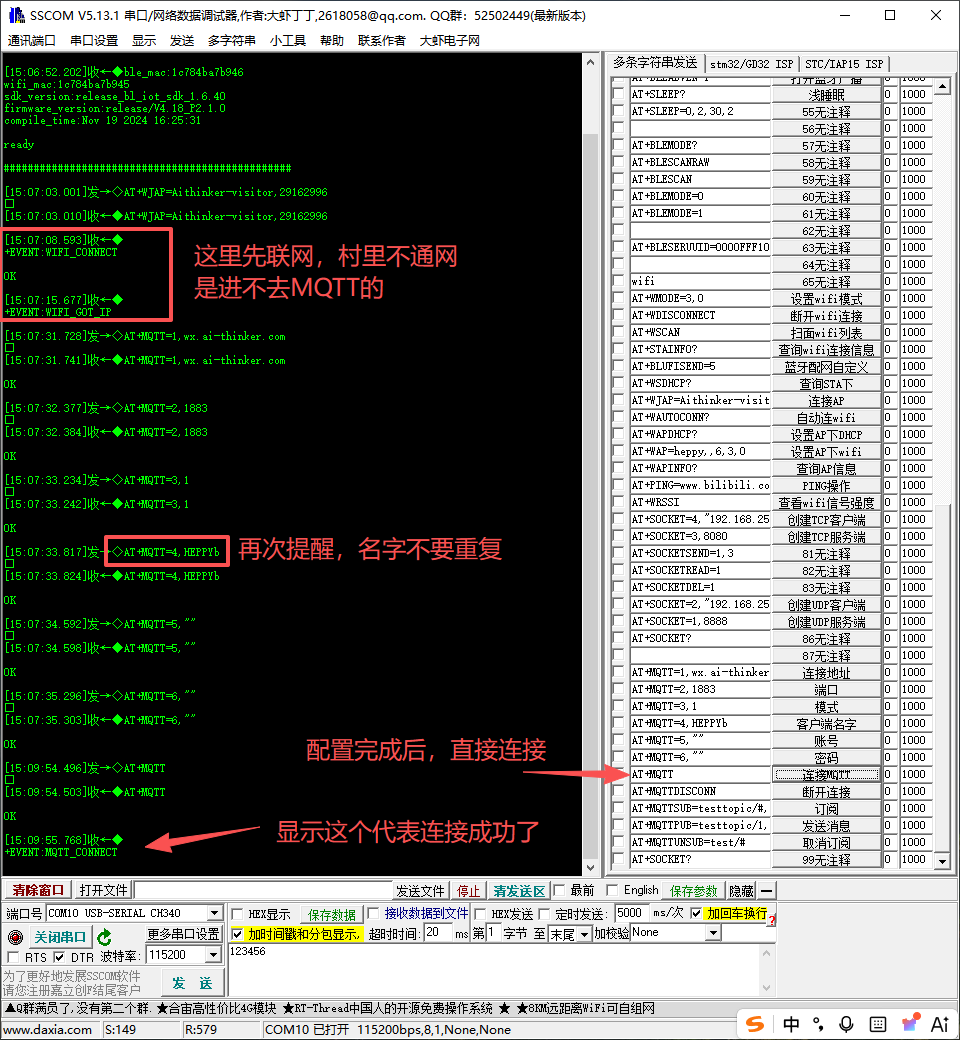
Task: Click the red help question mark icon
Action: point(771,918)
